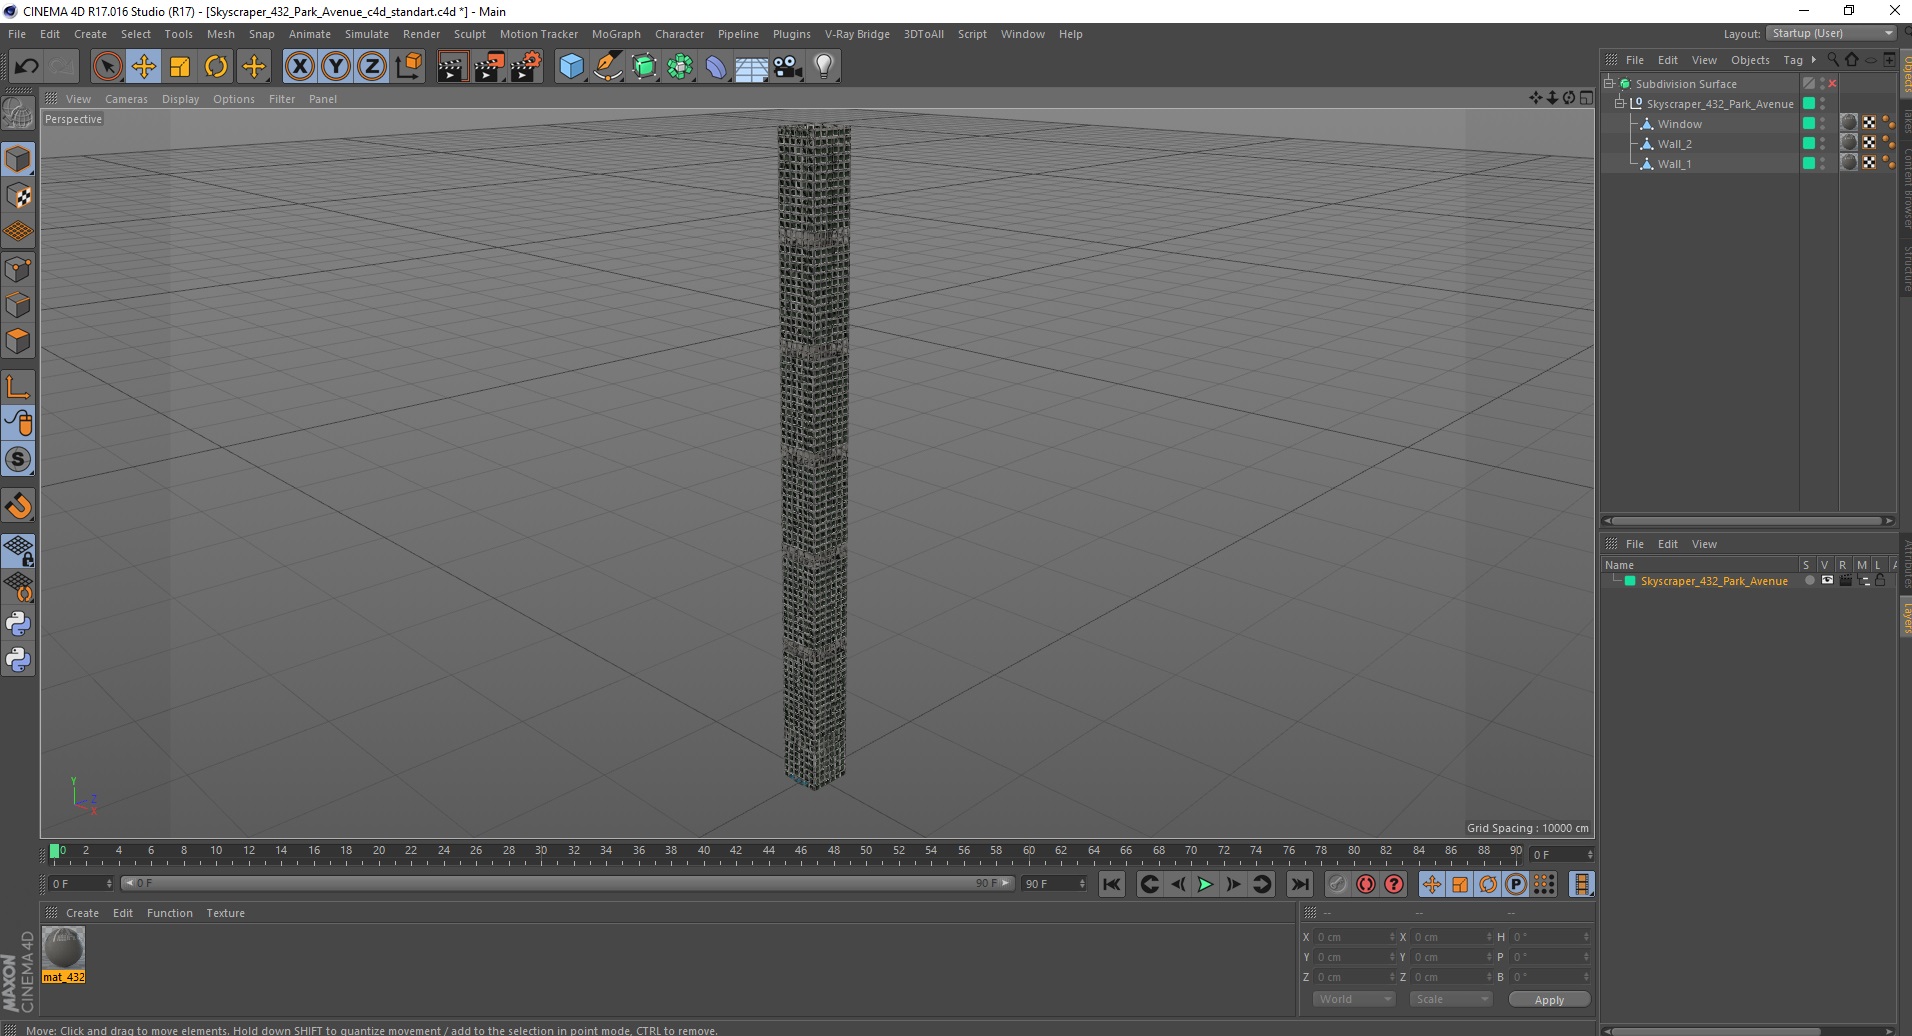Click the Apply coordinates button

[x=1549, y=1000]
